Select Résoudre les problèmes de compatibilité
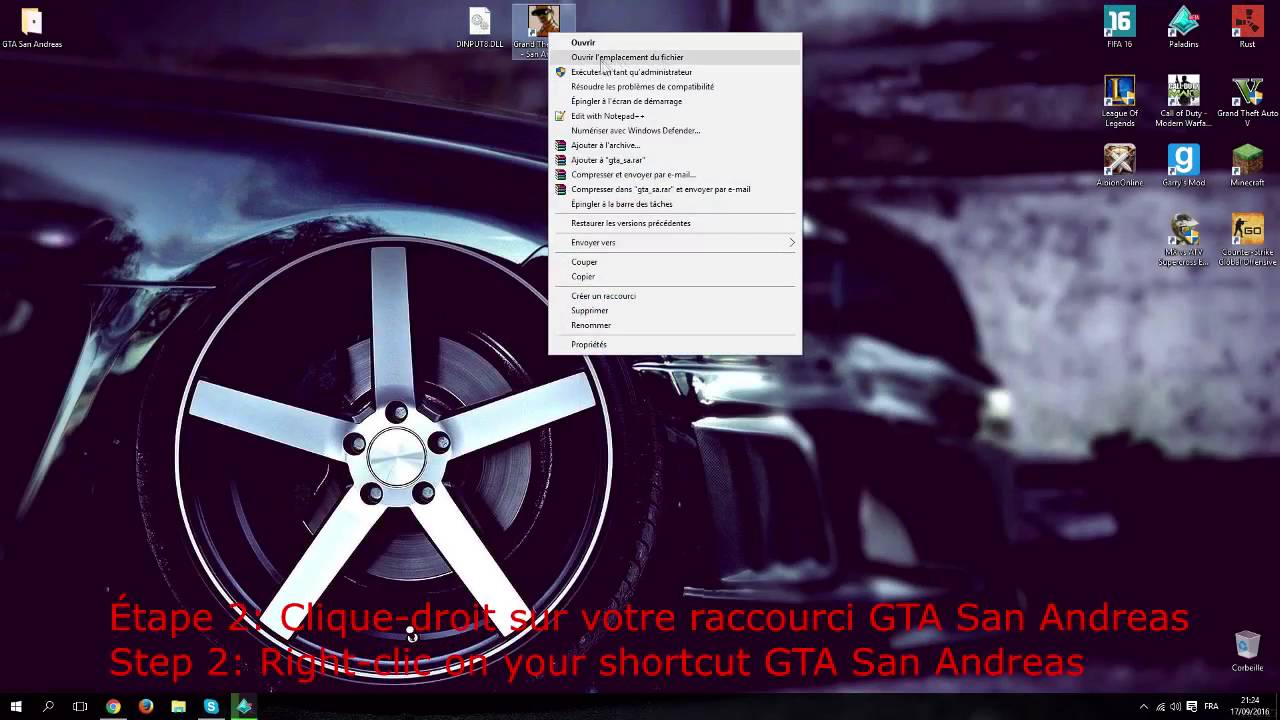1280x720 pixels. 675,87
